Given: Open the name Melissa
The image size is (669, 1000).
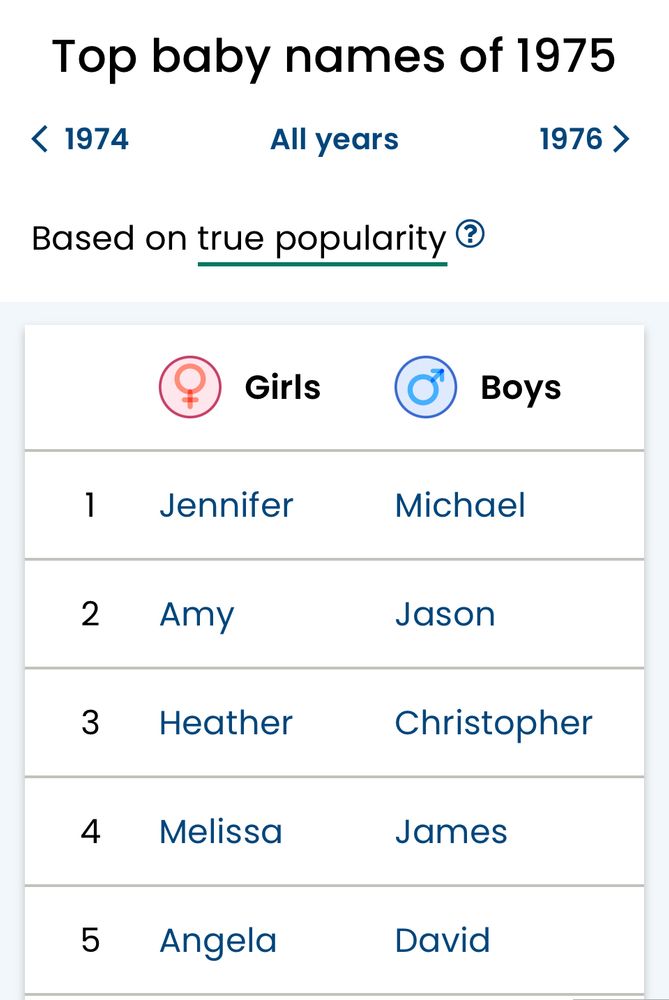Looking at the screenshot, I should pos(221,832).
